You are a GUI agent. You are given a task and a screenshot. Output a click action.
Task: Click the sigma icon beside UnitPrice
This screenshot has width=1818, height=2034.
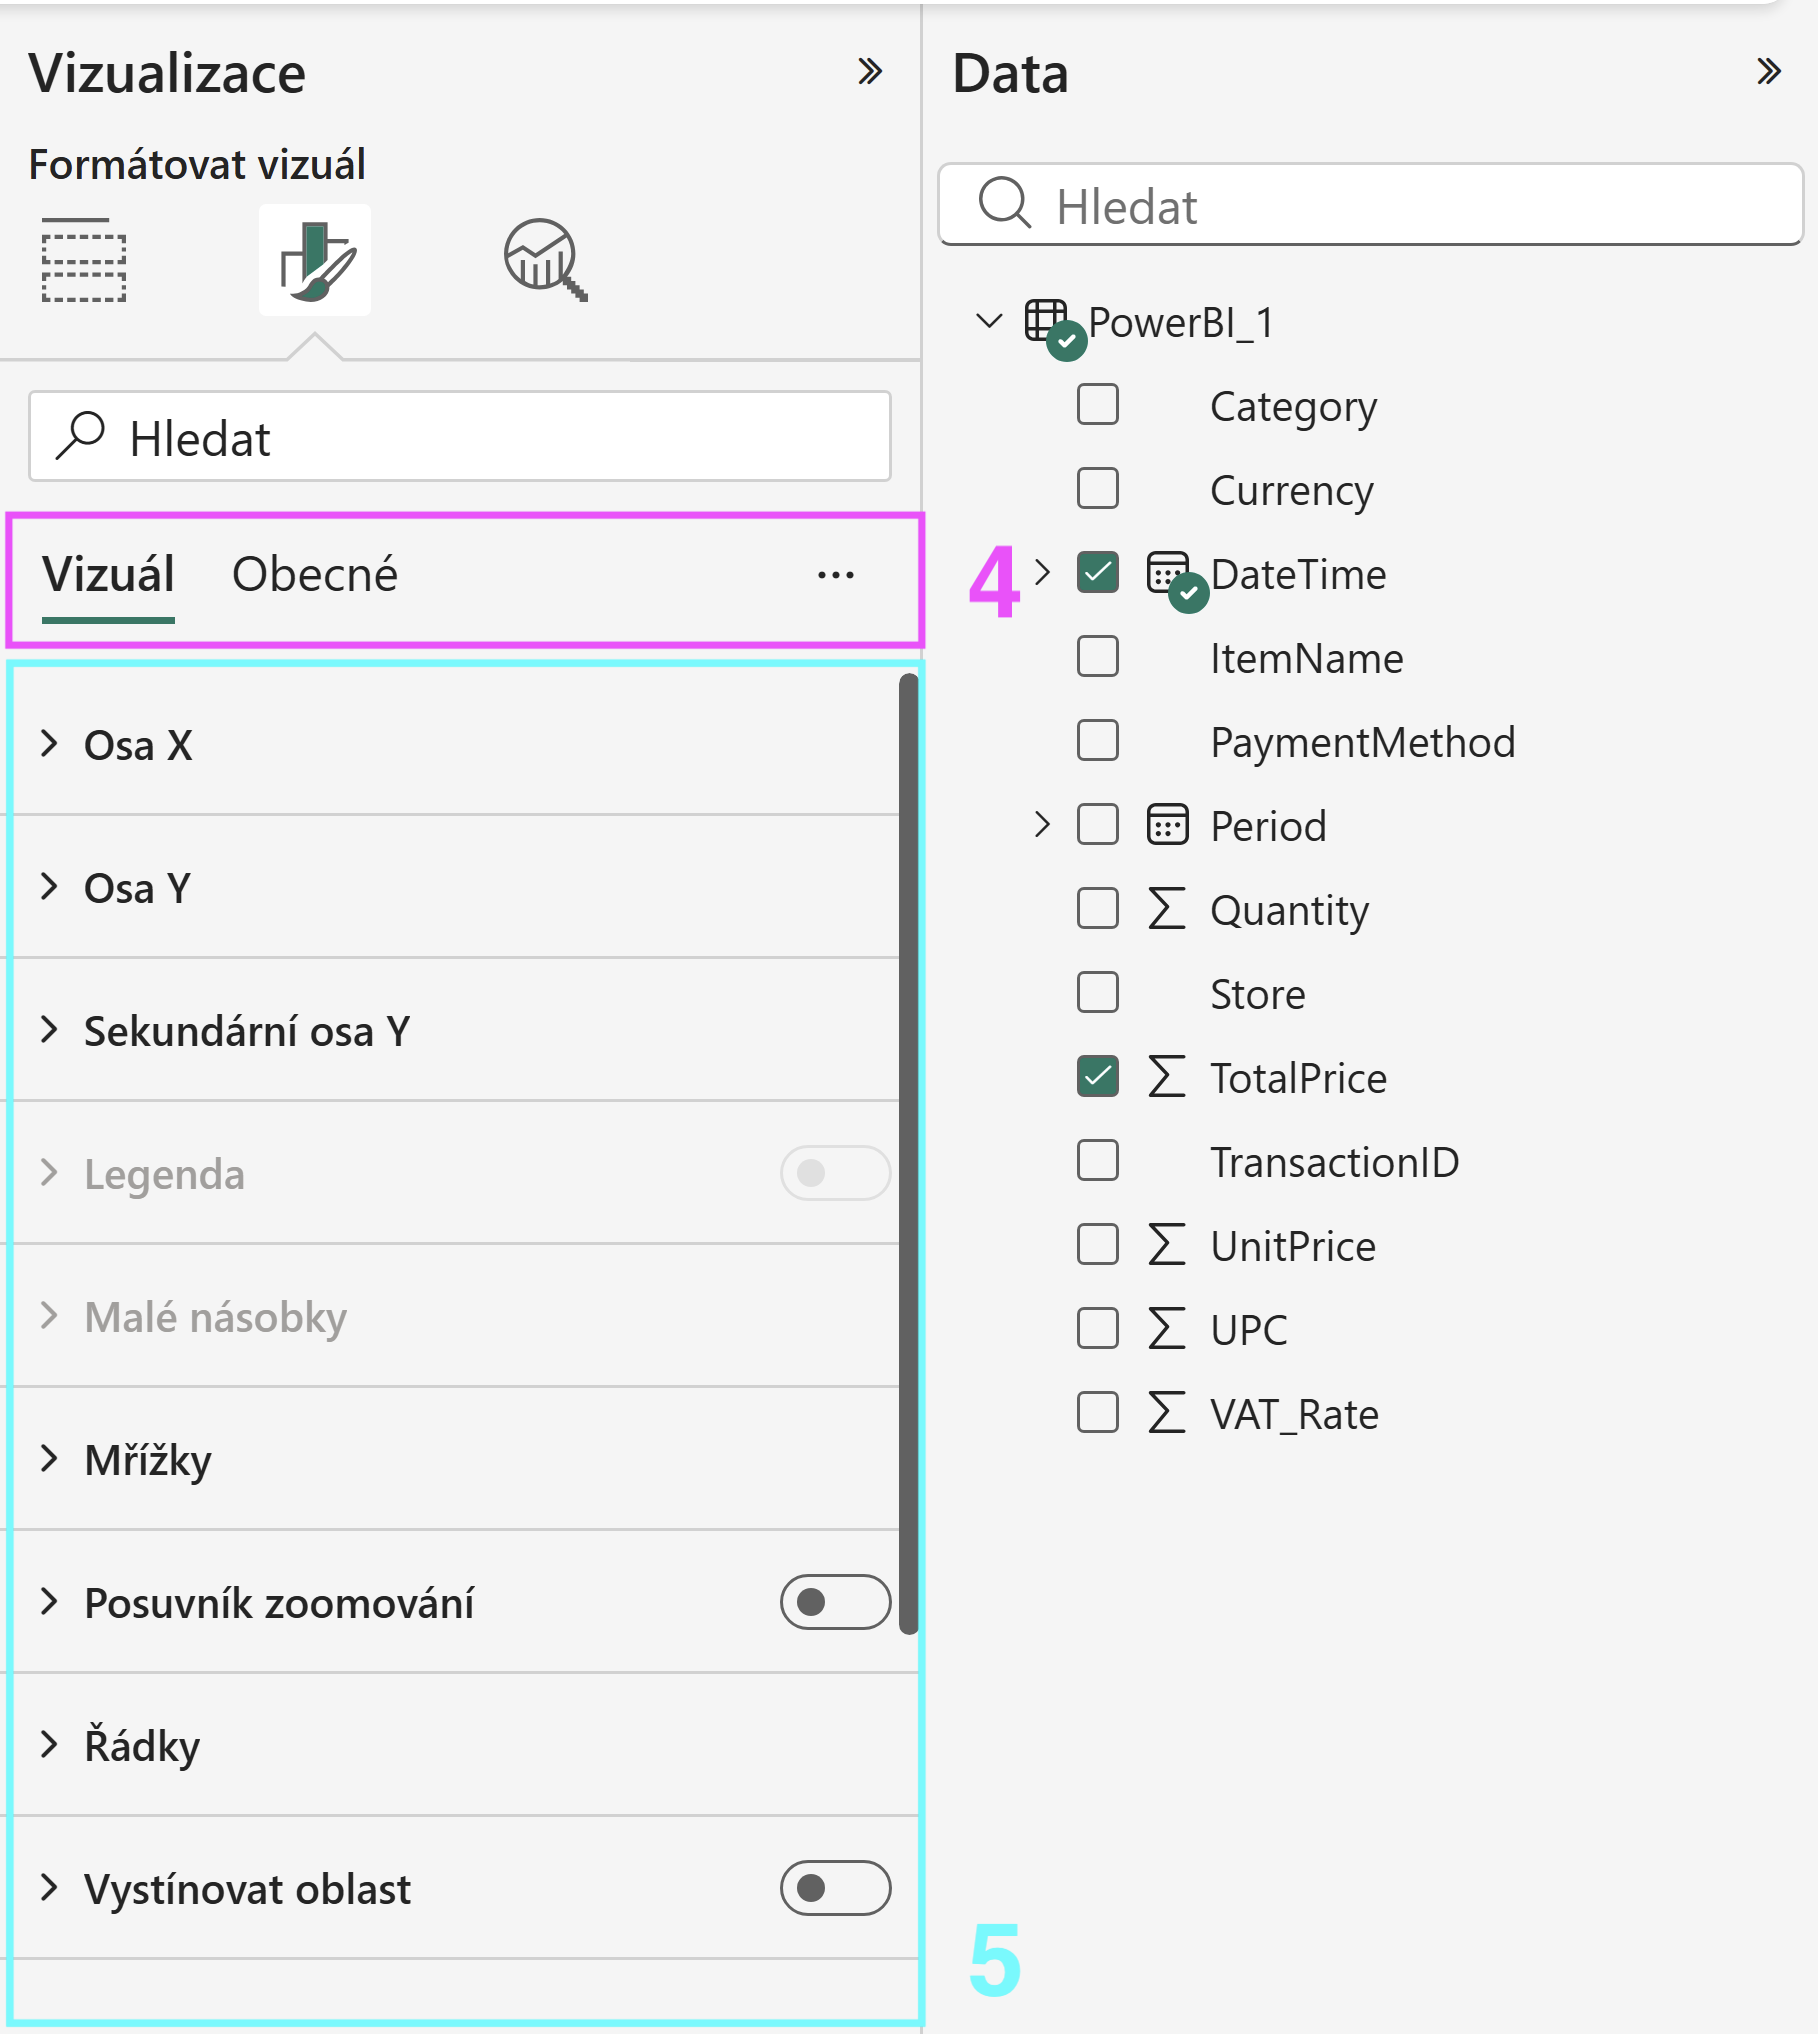coord(1167,1245)
